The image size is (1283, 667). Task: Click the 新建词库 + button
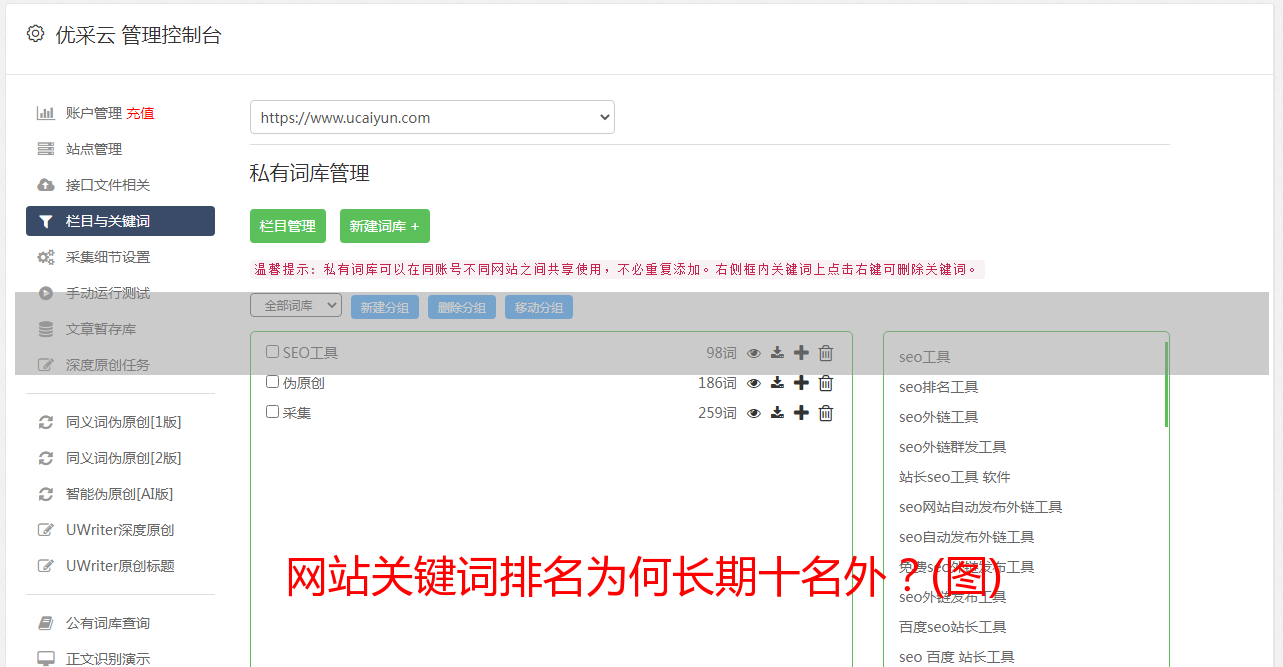(385, 226)
